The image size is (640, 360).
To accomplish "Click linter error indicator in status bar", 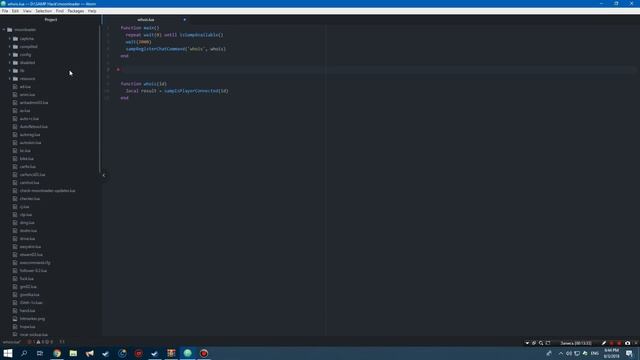I will click(x=31, y=342).
